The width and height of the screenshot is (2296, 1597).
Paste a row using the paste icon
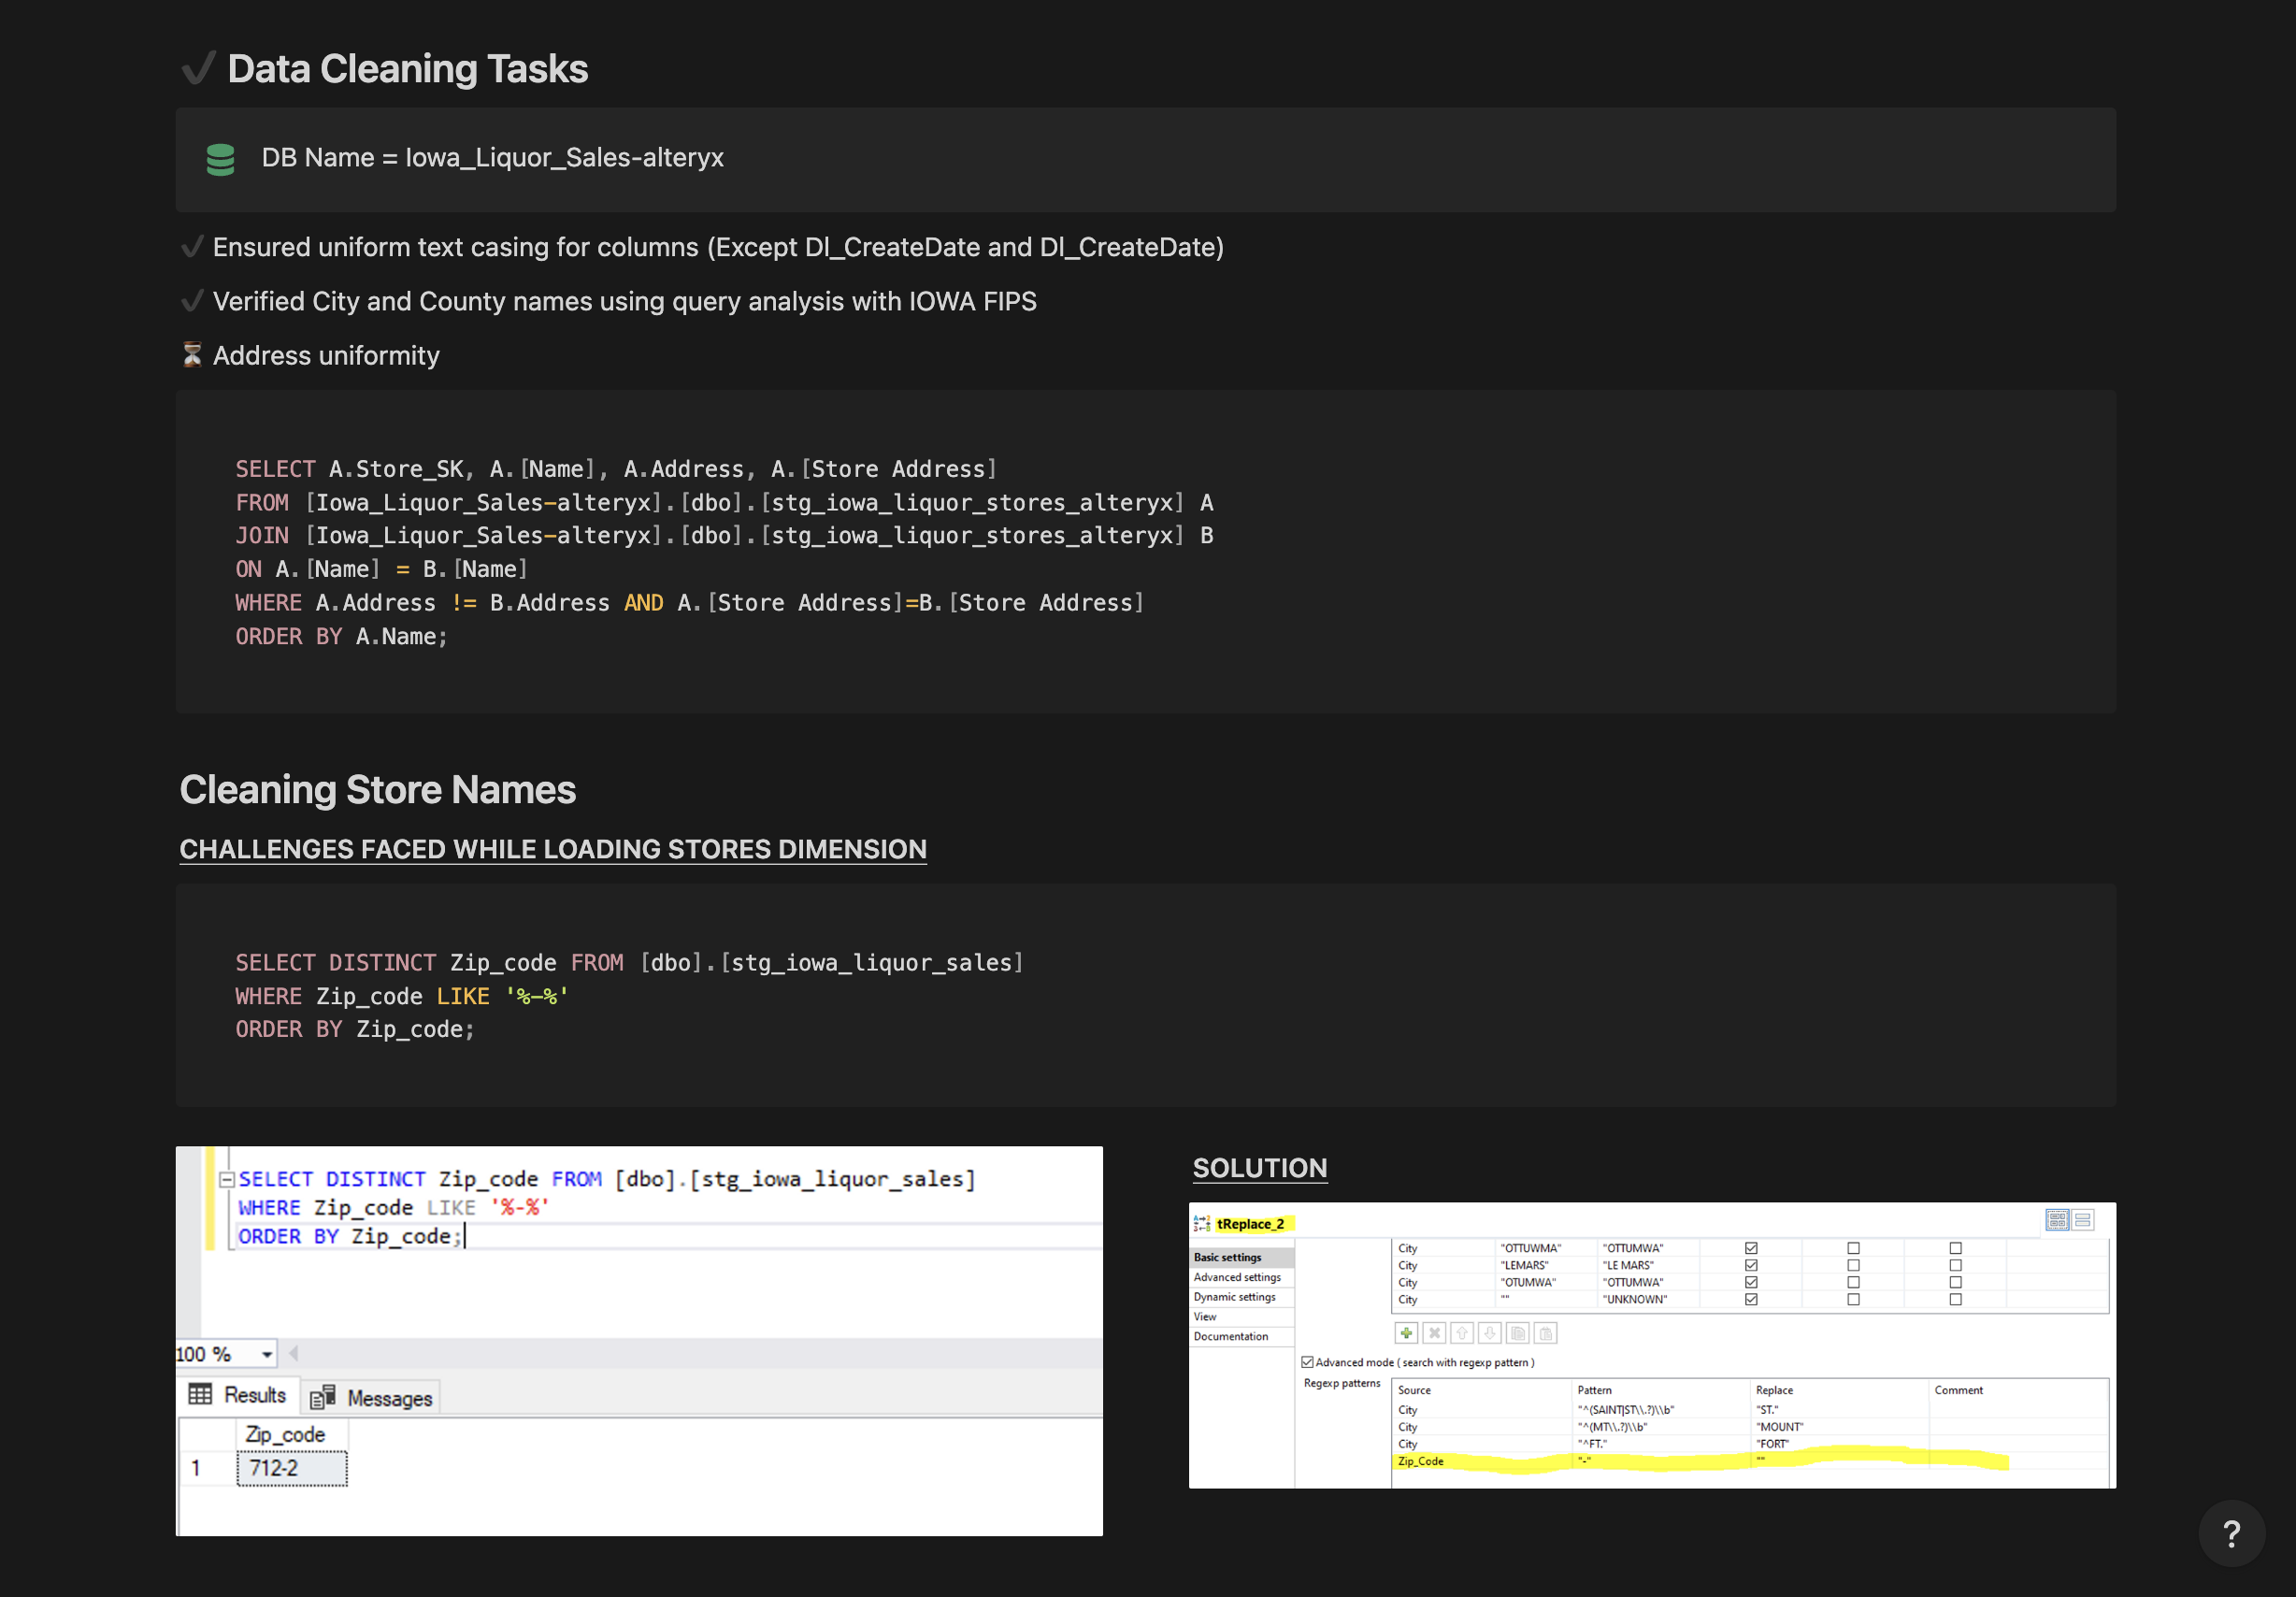tap(1546, 1334)
